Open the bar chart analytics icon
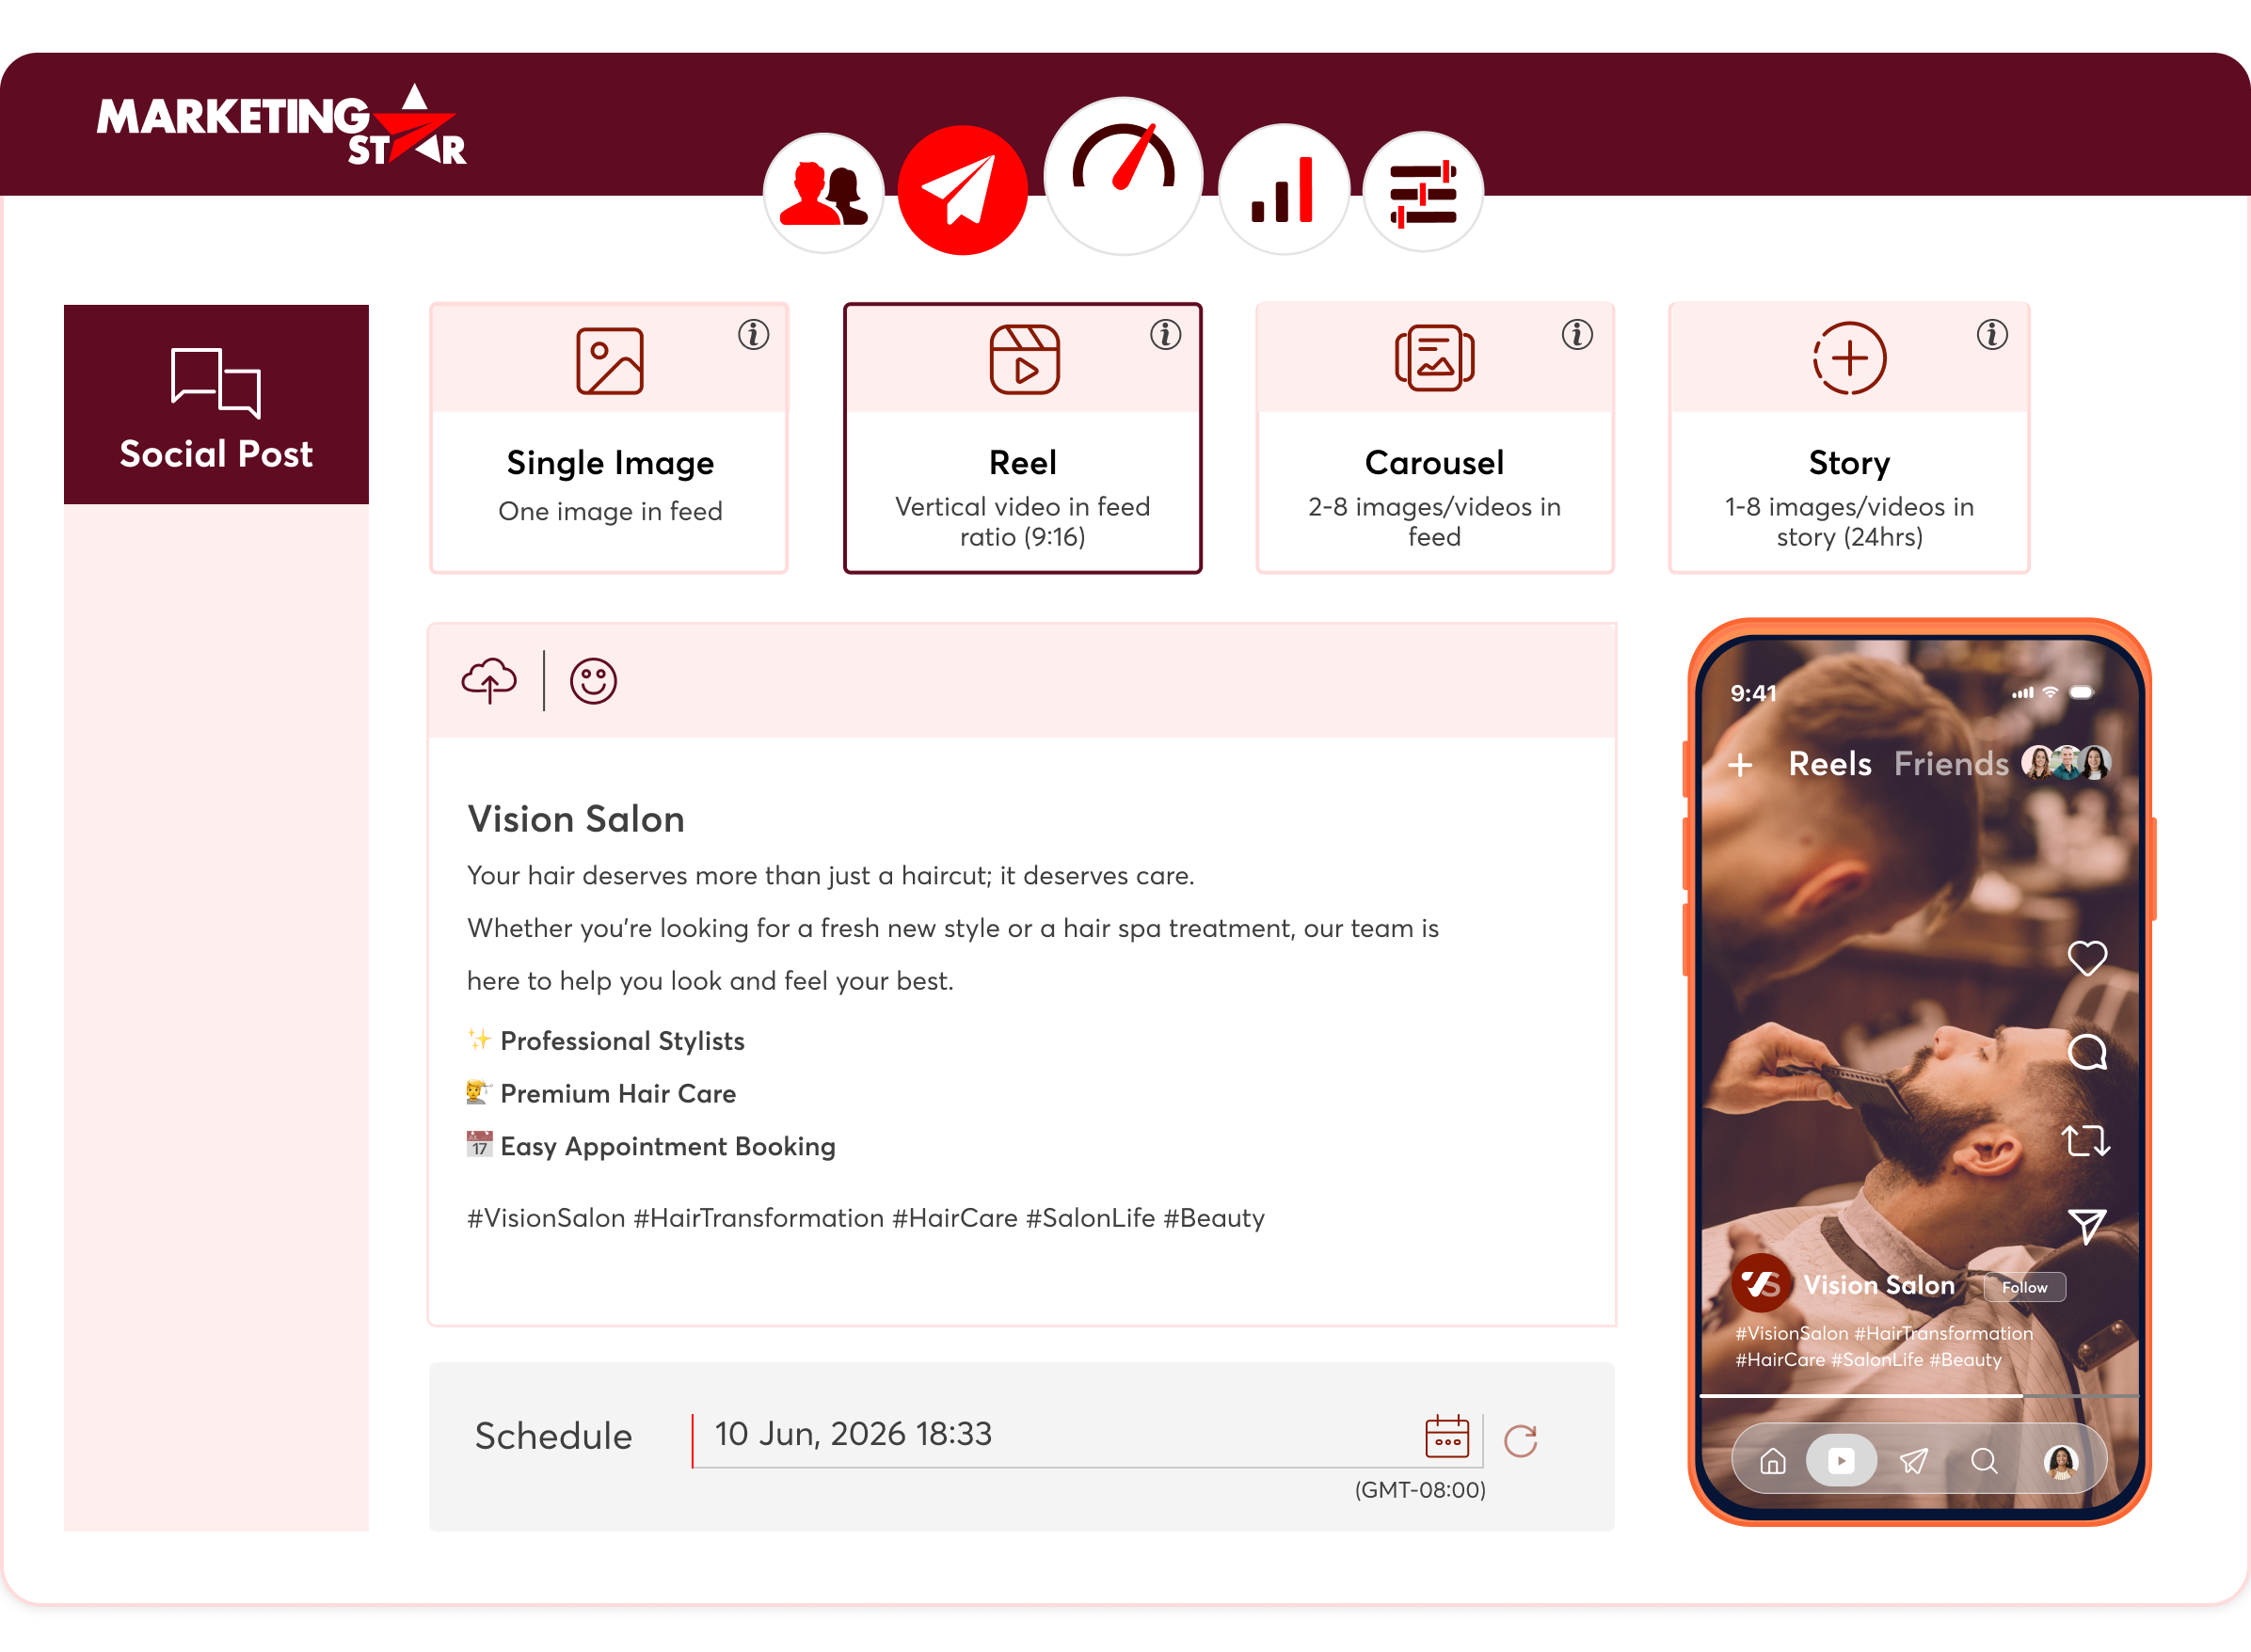 1284,190
